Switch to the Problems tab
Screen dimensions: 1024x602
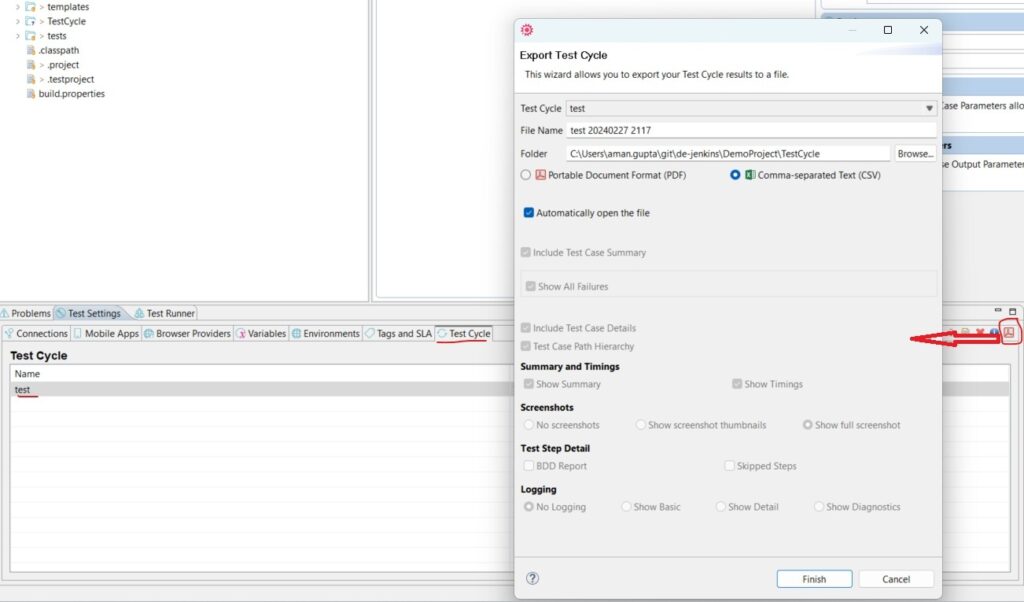pyautogui.click(x=25, y=313)
